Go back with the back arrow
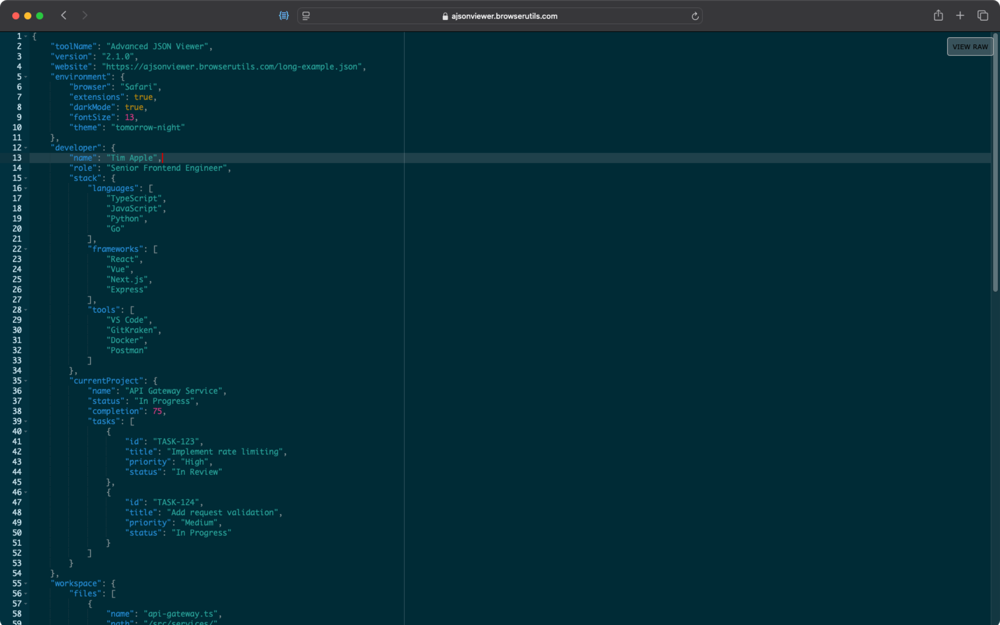The width and height of the screenshot is (1000, 625). coord(64,16)
